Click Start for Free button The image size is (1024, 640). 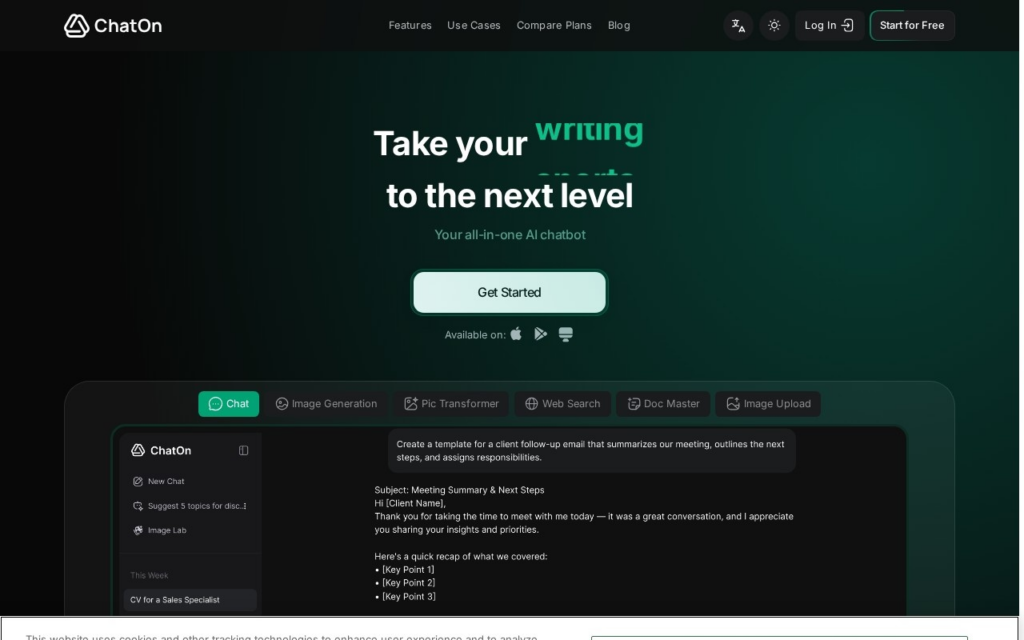coord(912,25)
